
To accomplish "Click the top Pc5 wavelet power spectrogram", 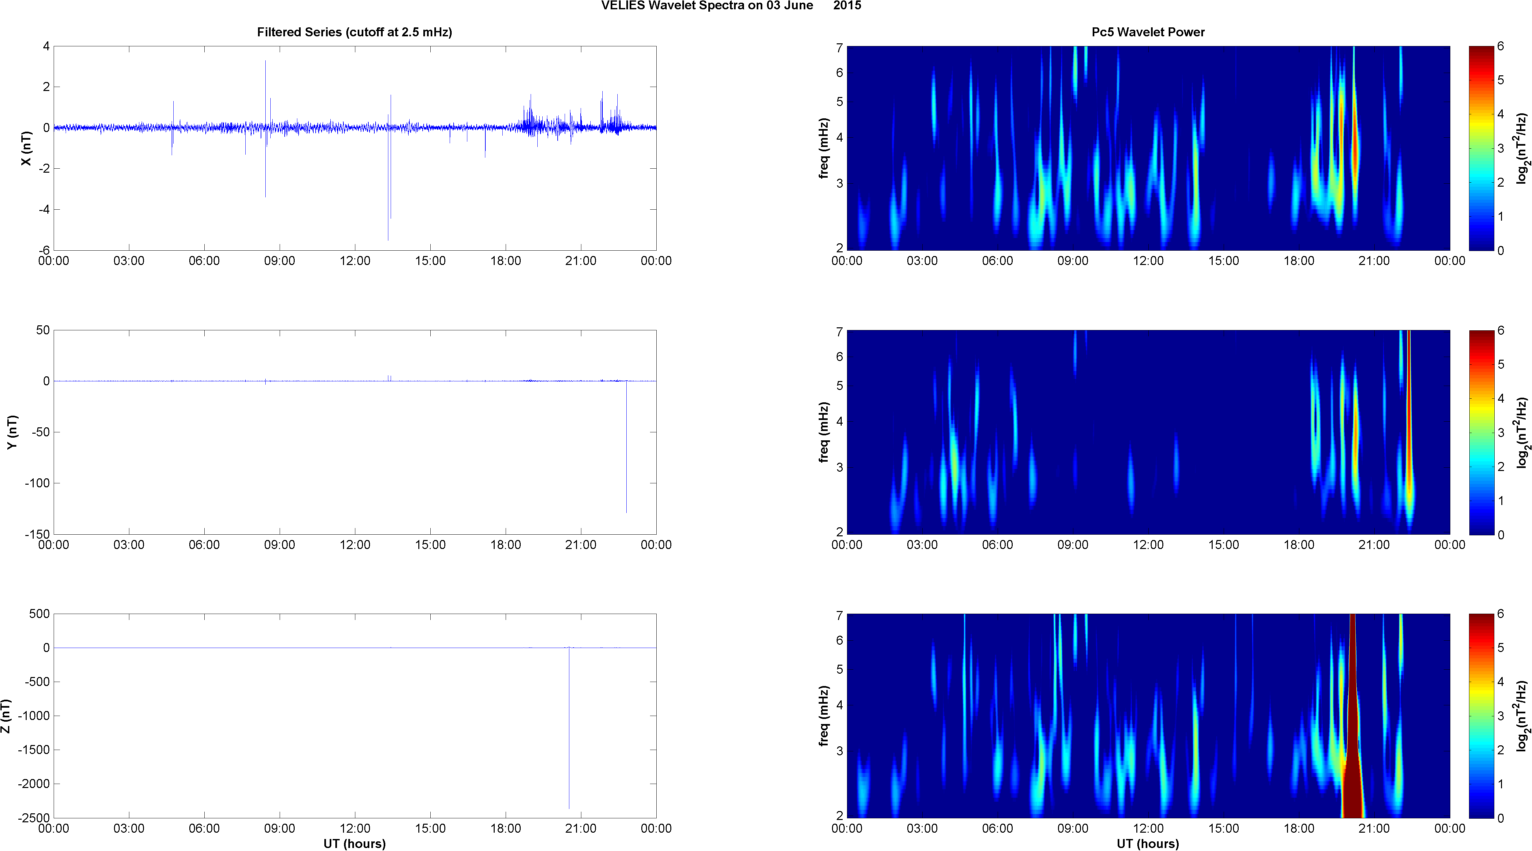I will pyautogui.click(x=1148, y=148).
